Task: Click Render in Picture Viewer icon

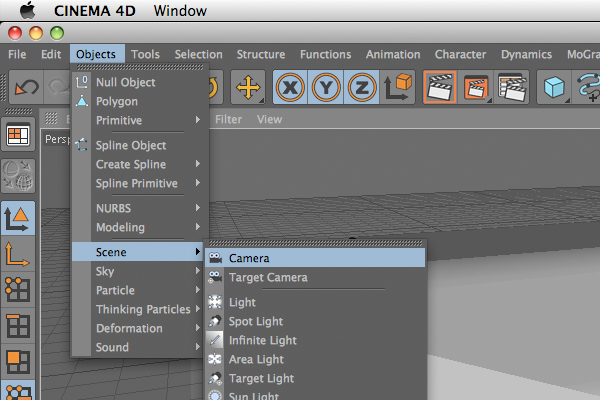Action: [x=476, y=87]
